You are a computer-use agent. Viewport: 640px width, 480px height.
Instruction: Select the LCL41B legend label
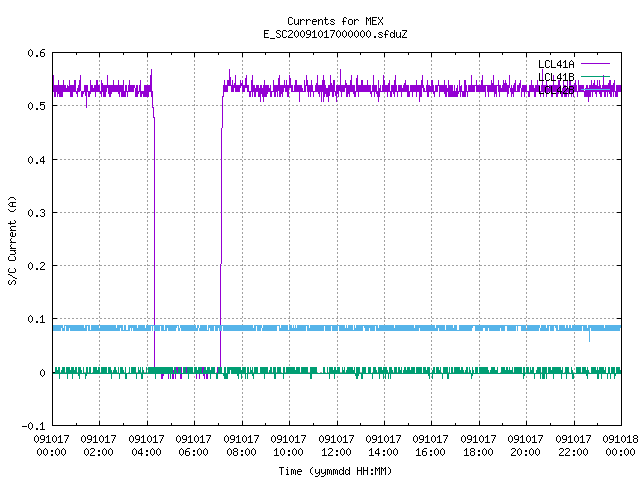(x=556, y=77)
